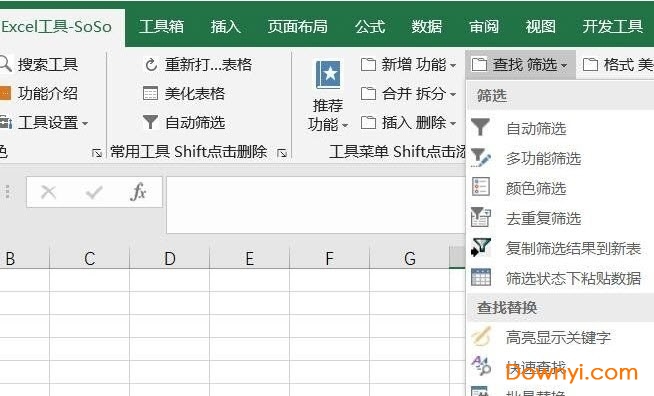Select column E header
Image resolution: width=654 pixels, height=396 pixels.
coord(250,258)
